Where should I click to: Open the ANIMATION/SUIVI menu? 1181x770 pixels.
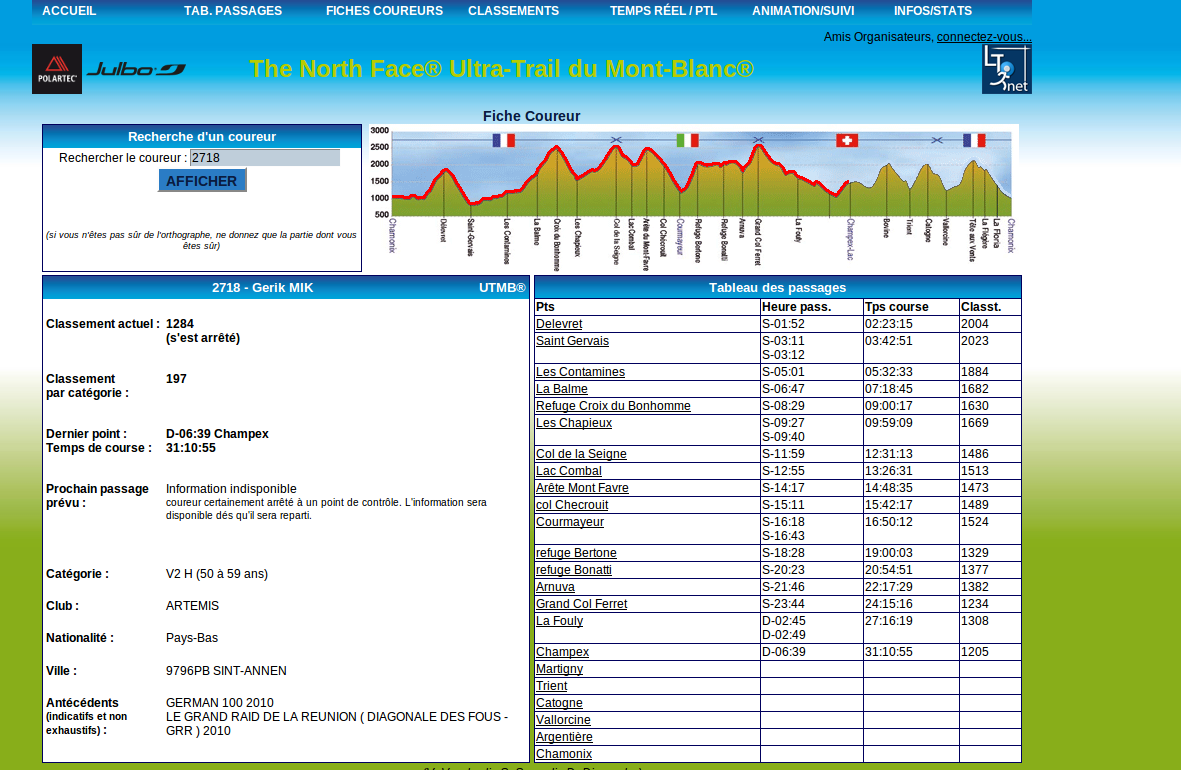(x=803, y=11)
